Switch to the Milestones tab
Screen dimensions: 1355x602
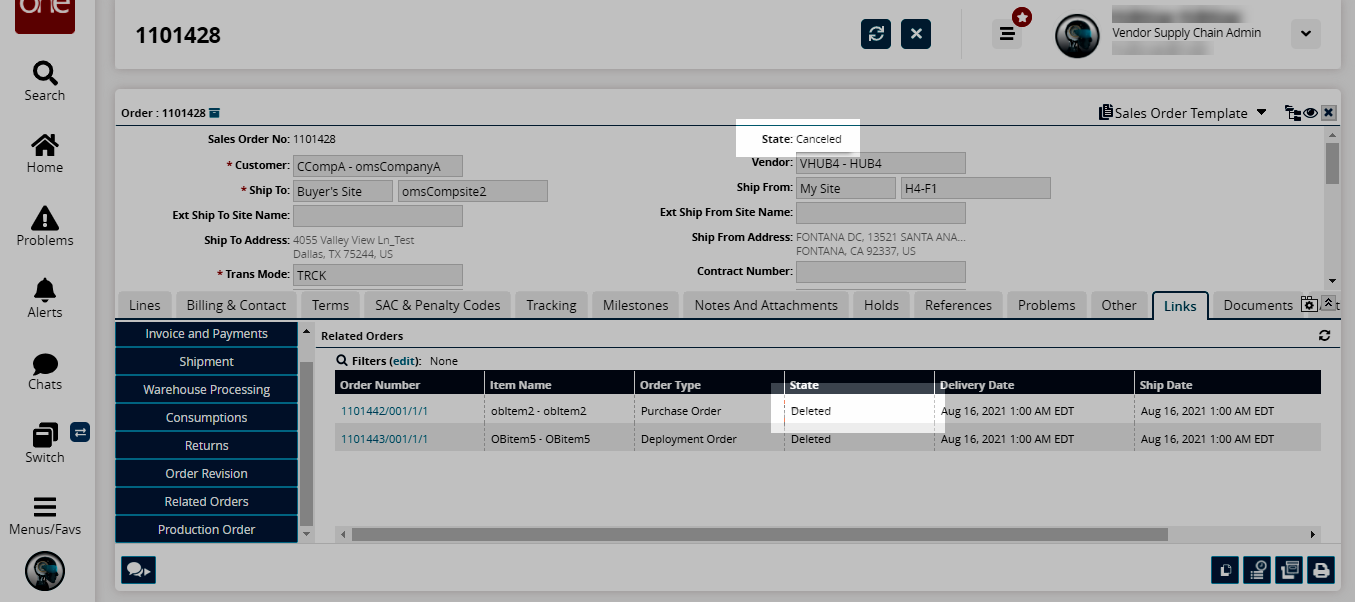(x=636, y=305)
